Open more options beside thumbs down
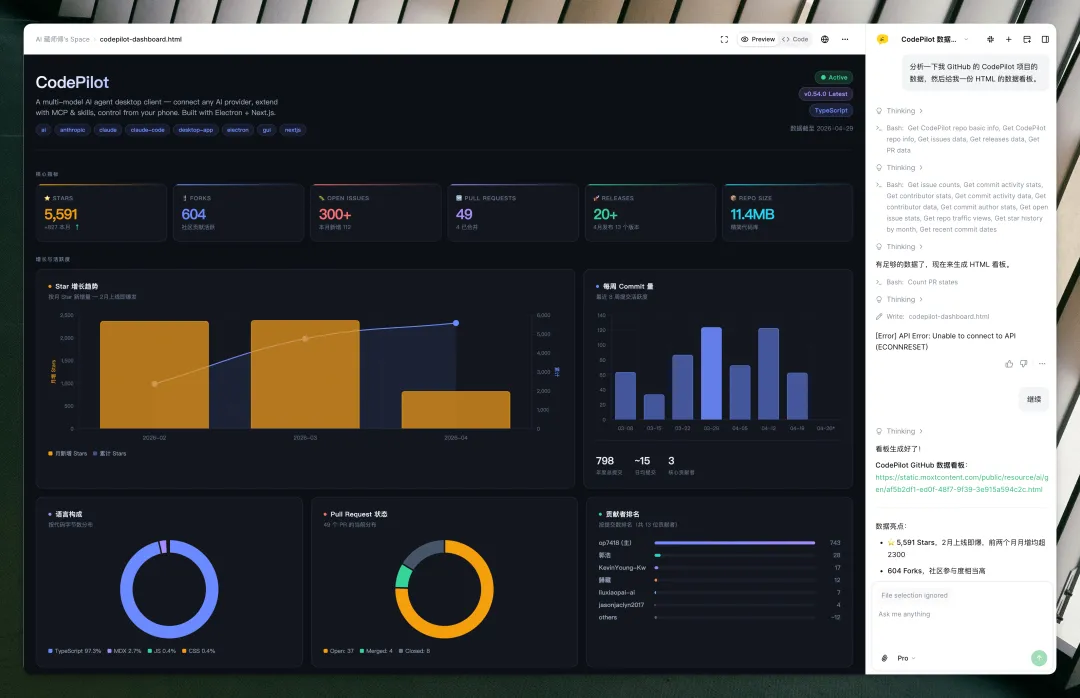Image resolution: width=1080 pixels, height=698 pixels. tap(1042, 364)
